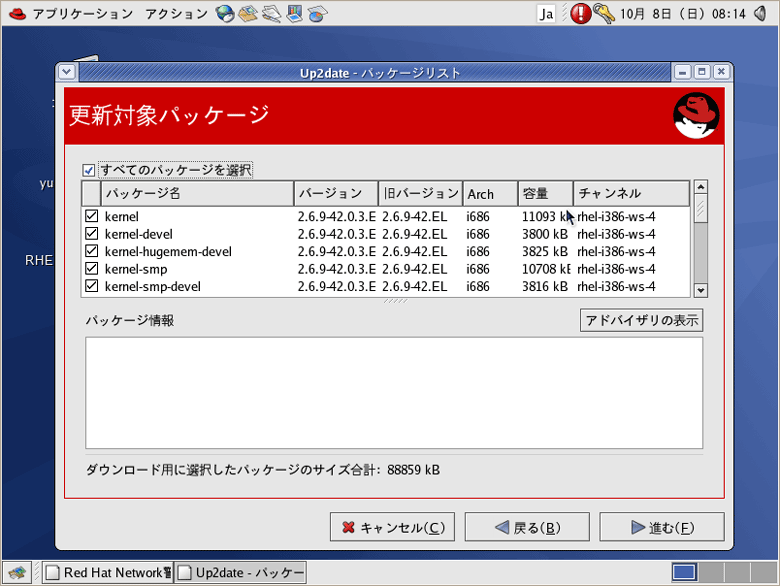This screenshot has width=780, height=586.
Task: Launch the email client from top panel
Action: point(248,14)
